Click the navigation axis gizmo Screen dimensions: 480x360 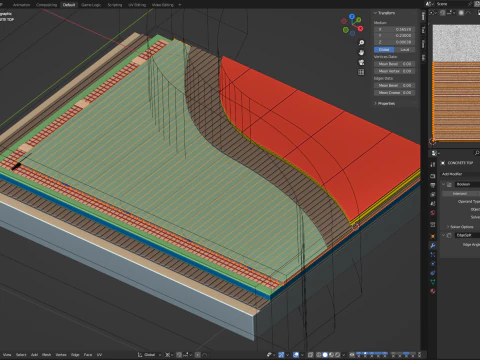pyautogui.click(x=352, y=24)
